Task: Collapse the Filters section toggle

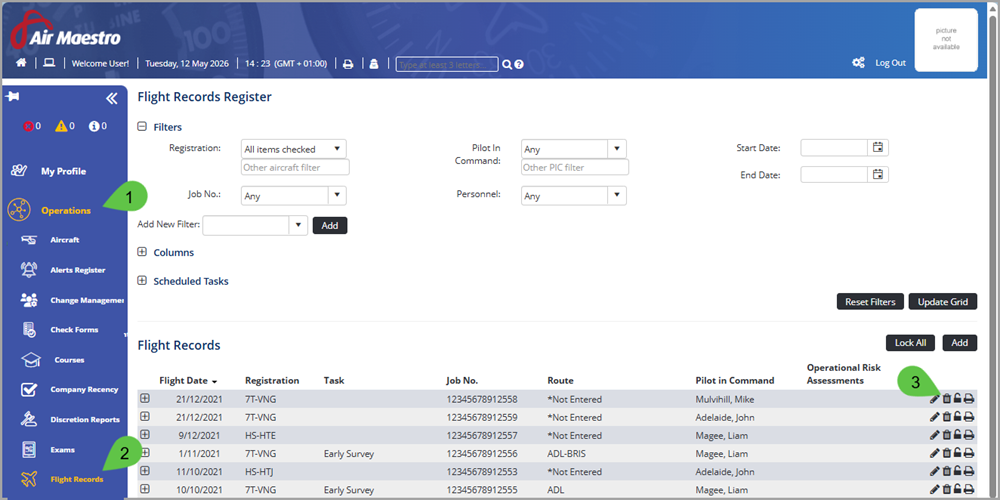Action: tap(142, 127)
